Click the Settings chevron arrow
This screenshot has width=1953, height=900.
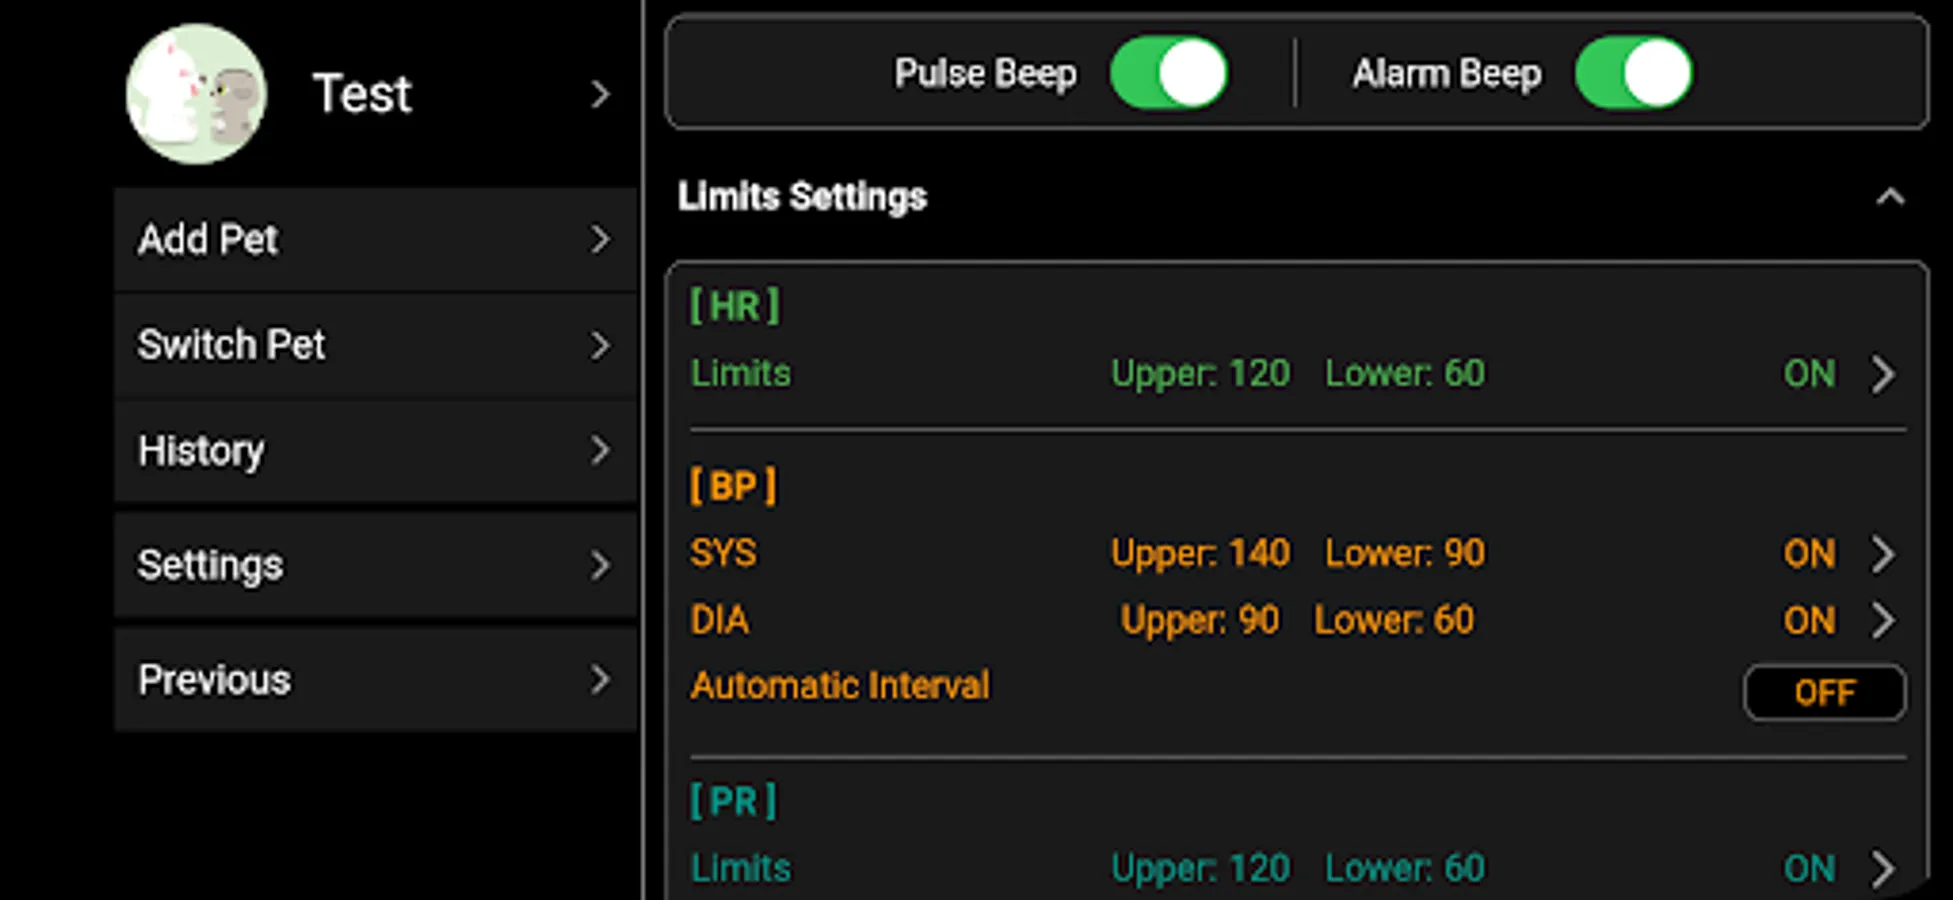pyautogui.click(x=600, y=565)
